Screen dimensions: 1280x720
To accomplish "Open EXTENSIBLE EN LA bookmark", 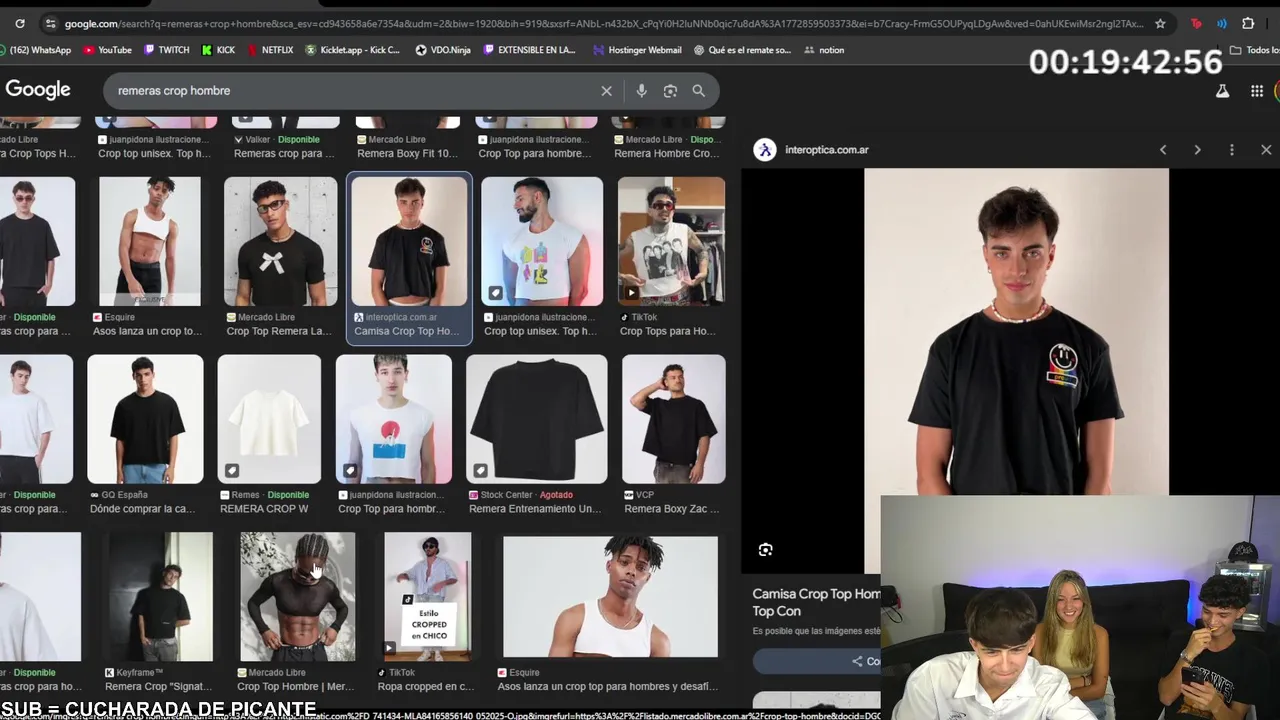I will click(530, 50).
